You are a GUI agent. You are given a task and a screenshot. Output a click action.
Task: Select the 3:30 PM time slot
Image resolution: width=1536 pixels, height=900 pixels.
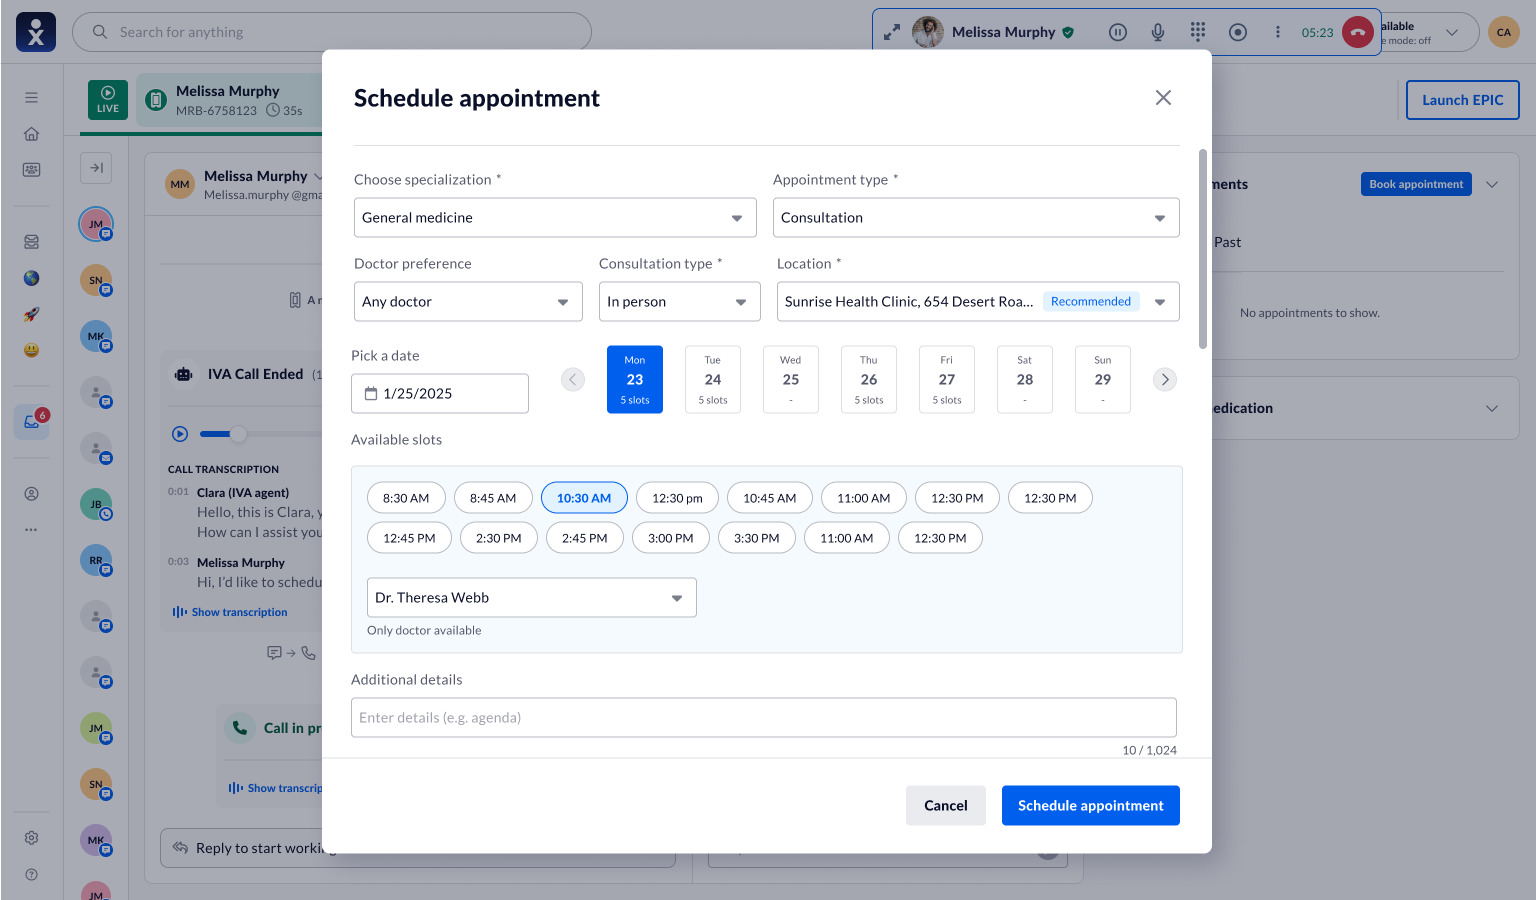(x=757, y=538)
